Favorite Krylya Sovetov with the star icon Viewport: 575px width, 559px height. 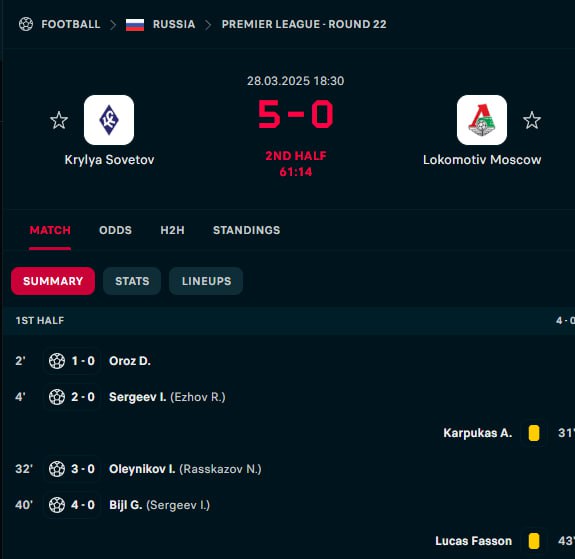click(x=59, y=120)
